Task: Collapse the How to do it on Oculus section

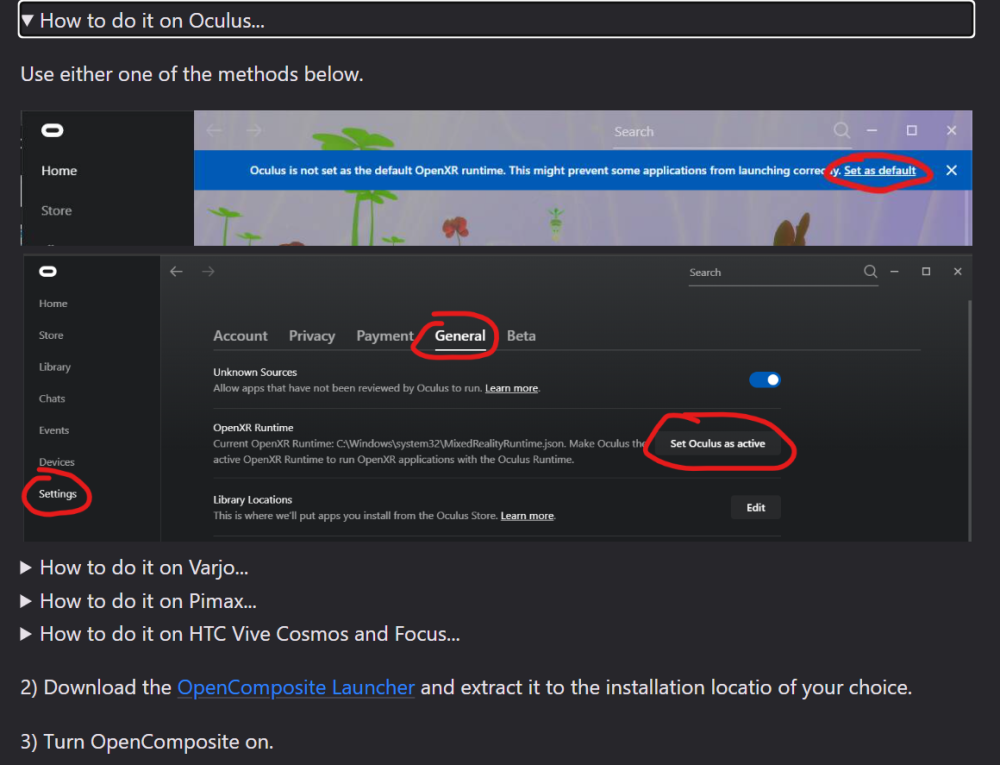Action: tap(496, 20)
